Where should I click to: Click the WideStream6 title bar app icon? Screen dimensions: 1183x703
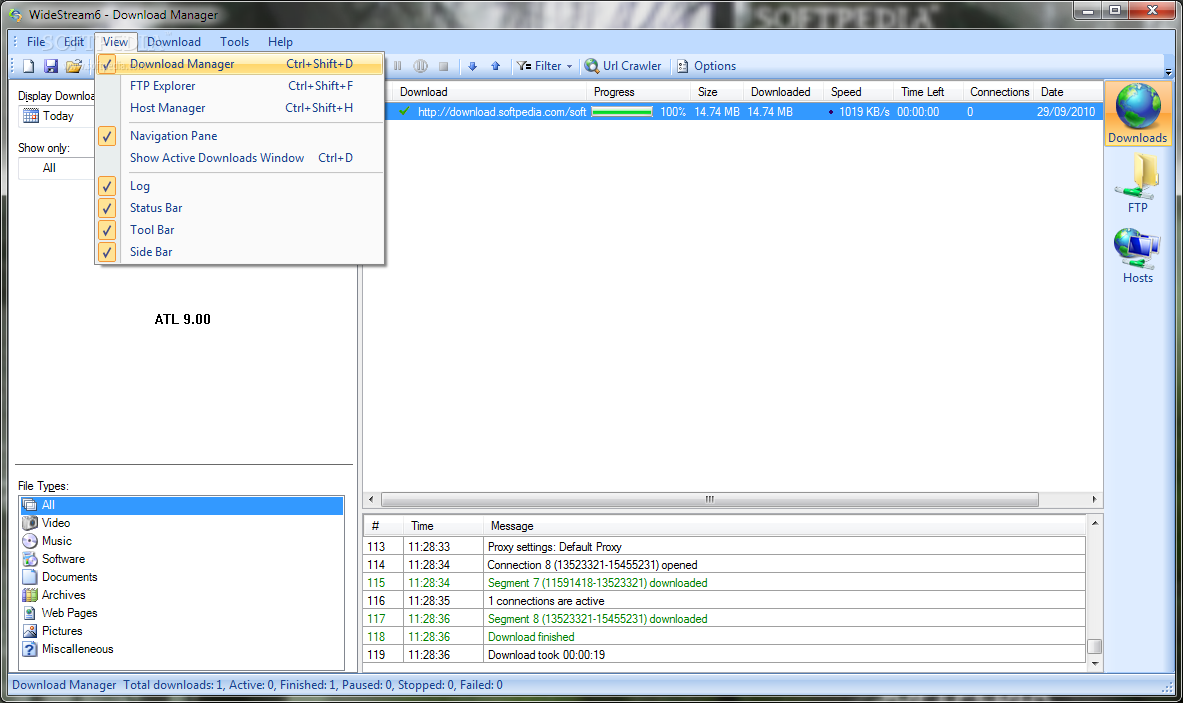pos(15,14)
